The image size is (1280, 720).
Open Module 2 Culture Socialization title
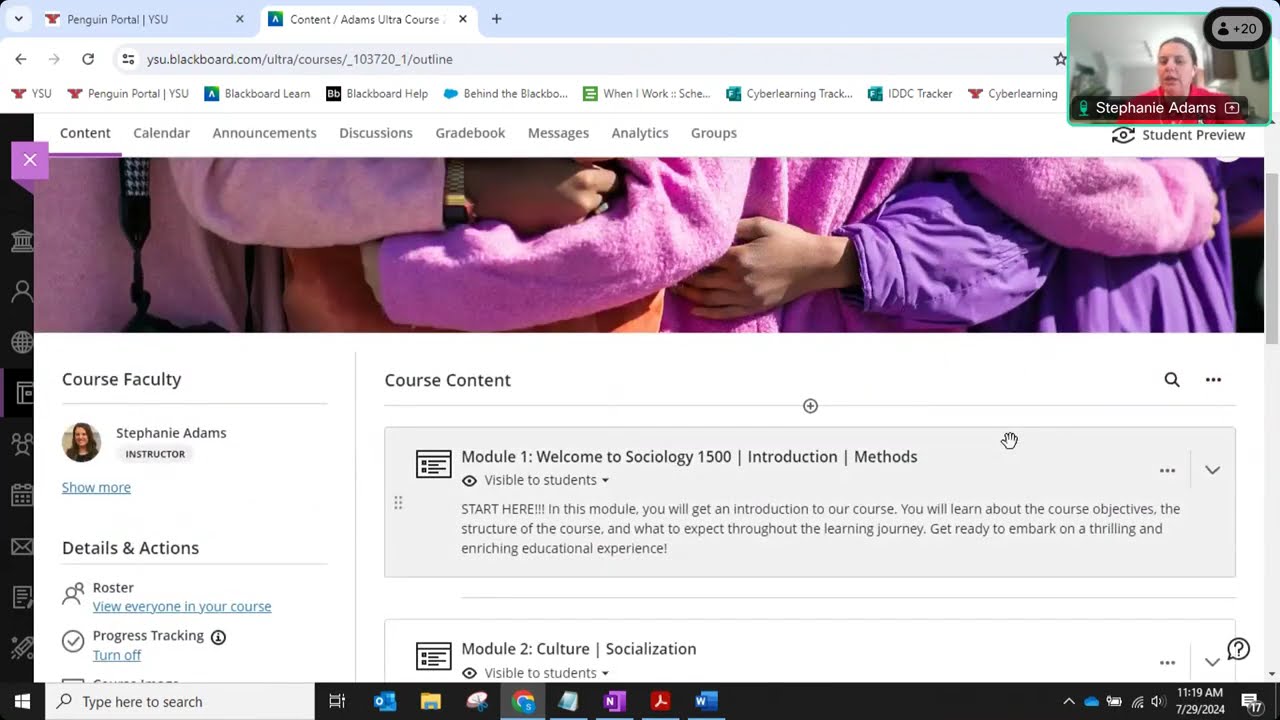point(579,649)
